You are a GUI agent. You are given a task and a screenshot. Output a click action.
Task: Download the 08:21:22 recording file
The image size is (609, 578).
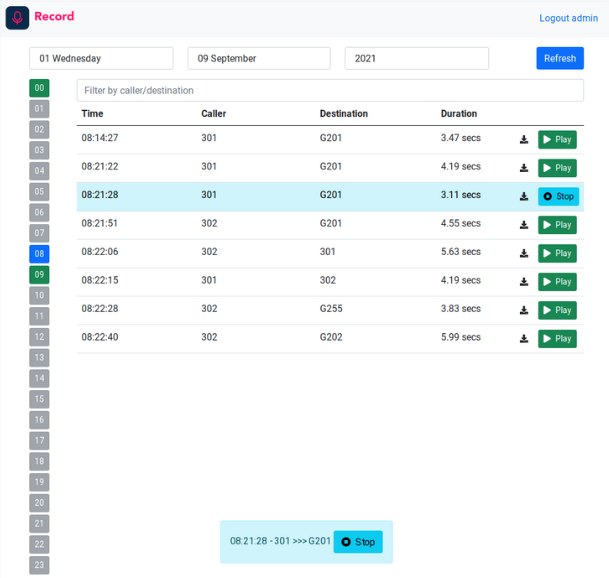524,168
